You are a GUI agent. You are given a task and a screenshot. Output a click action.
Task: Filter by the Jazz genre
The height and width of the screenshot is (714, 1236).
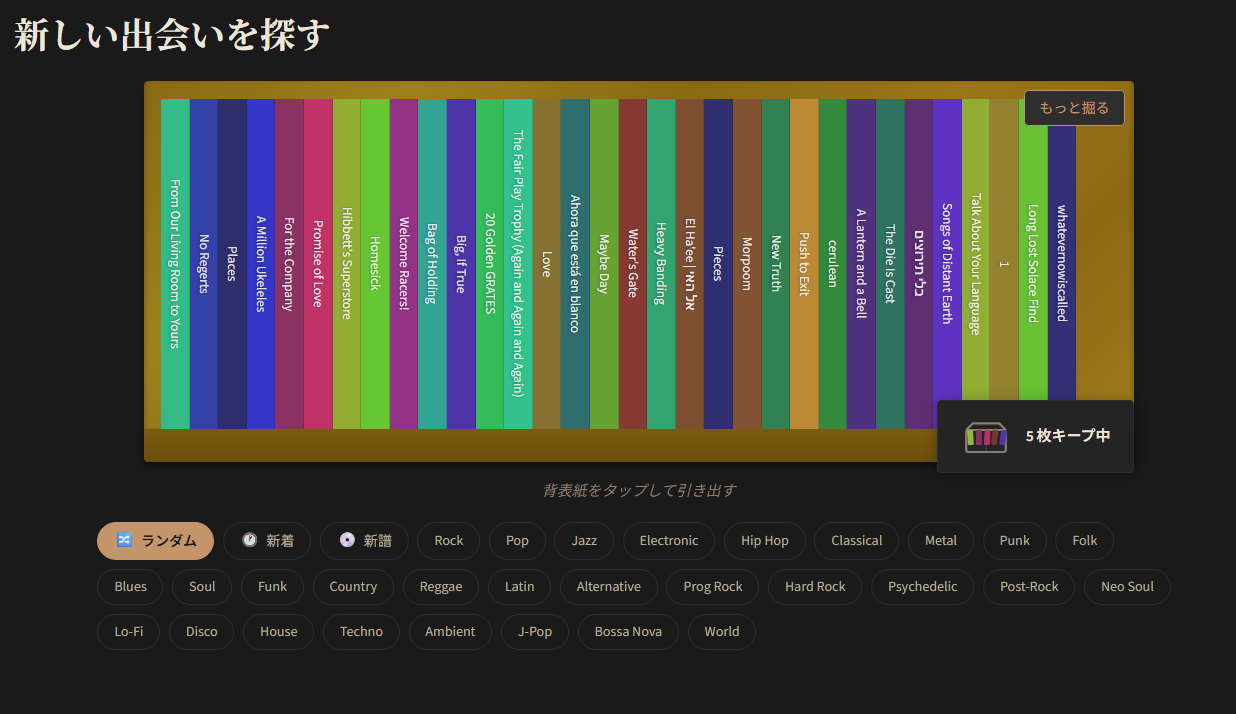pyautogui.click(x=584, y=541)
